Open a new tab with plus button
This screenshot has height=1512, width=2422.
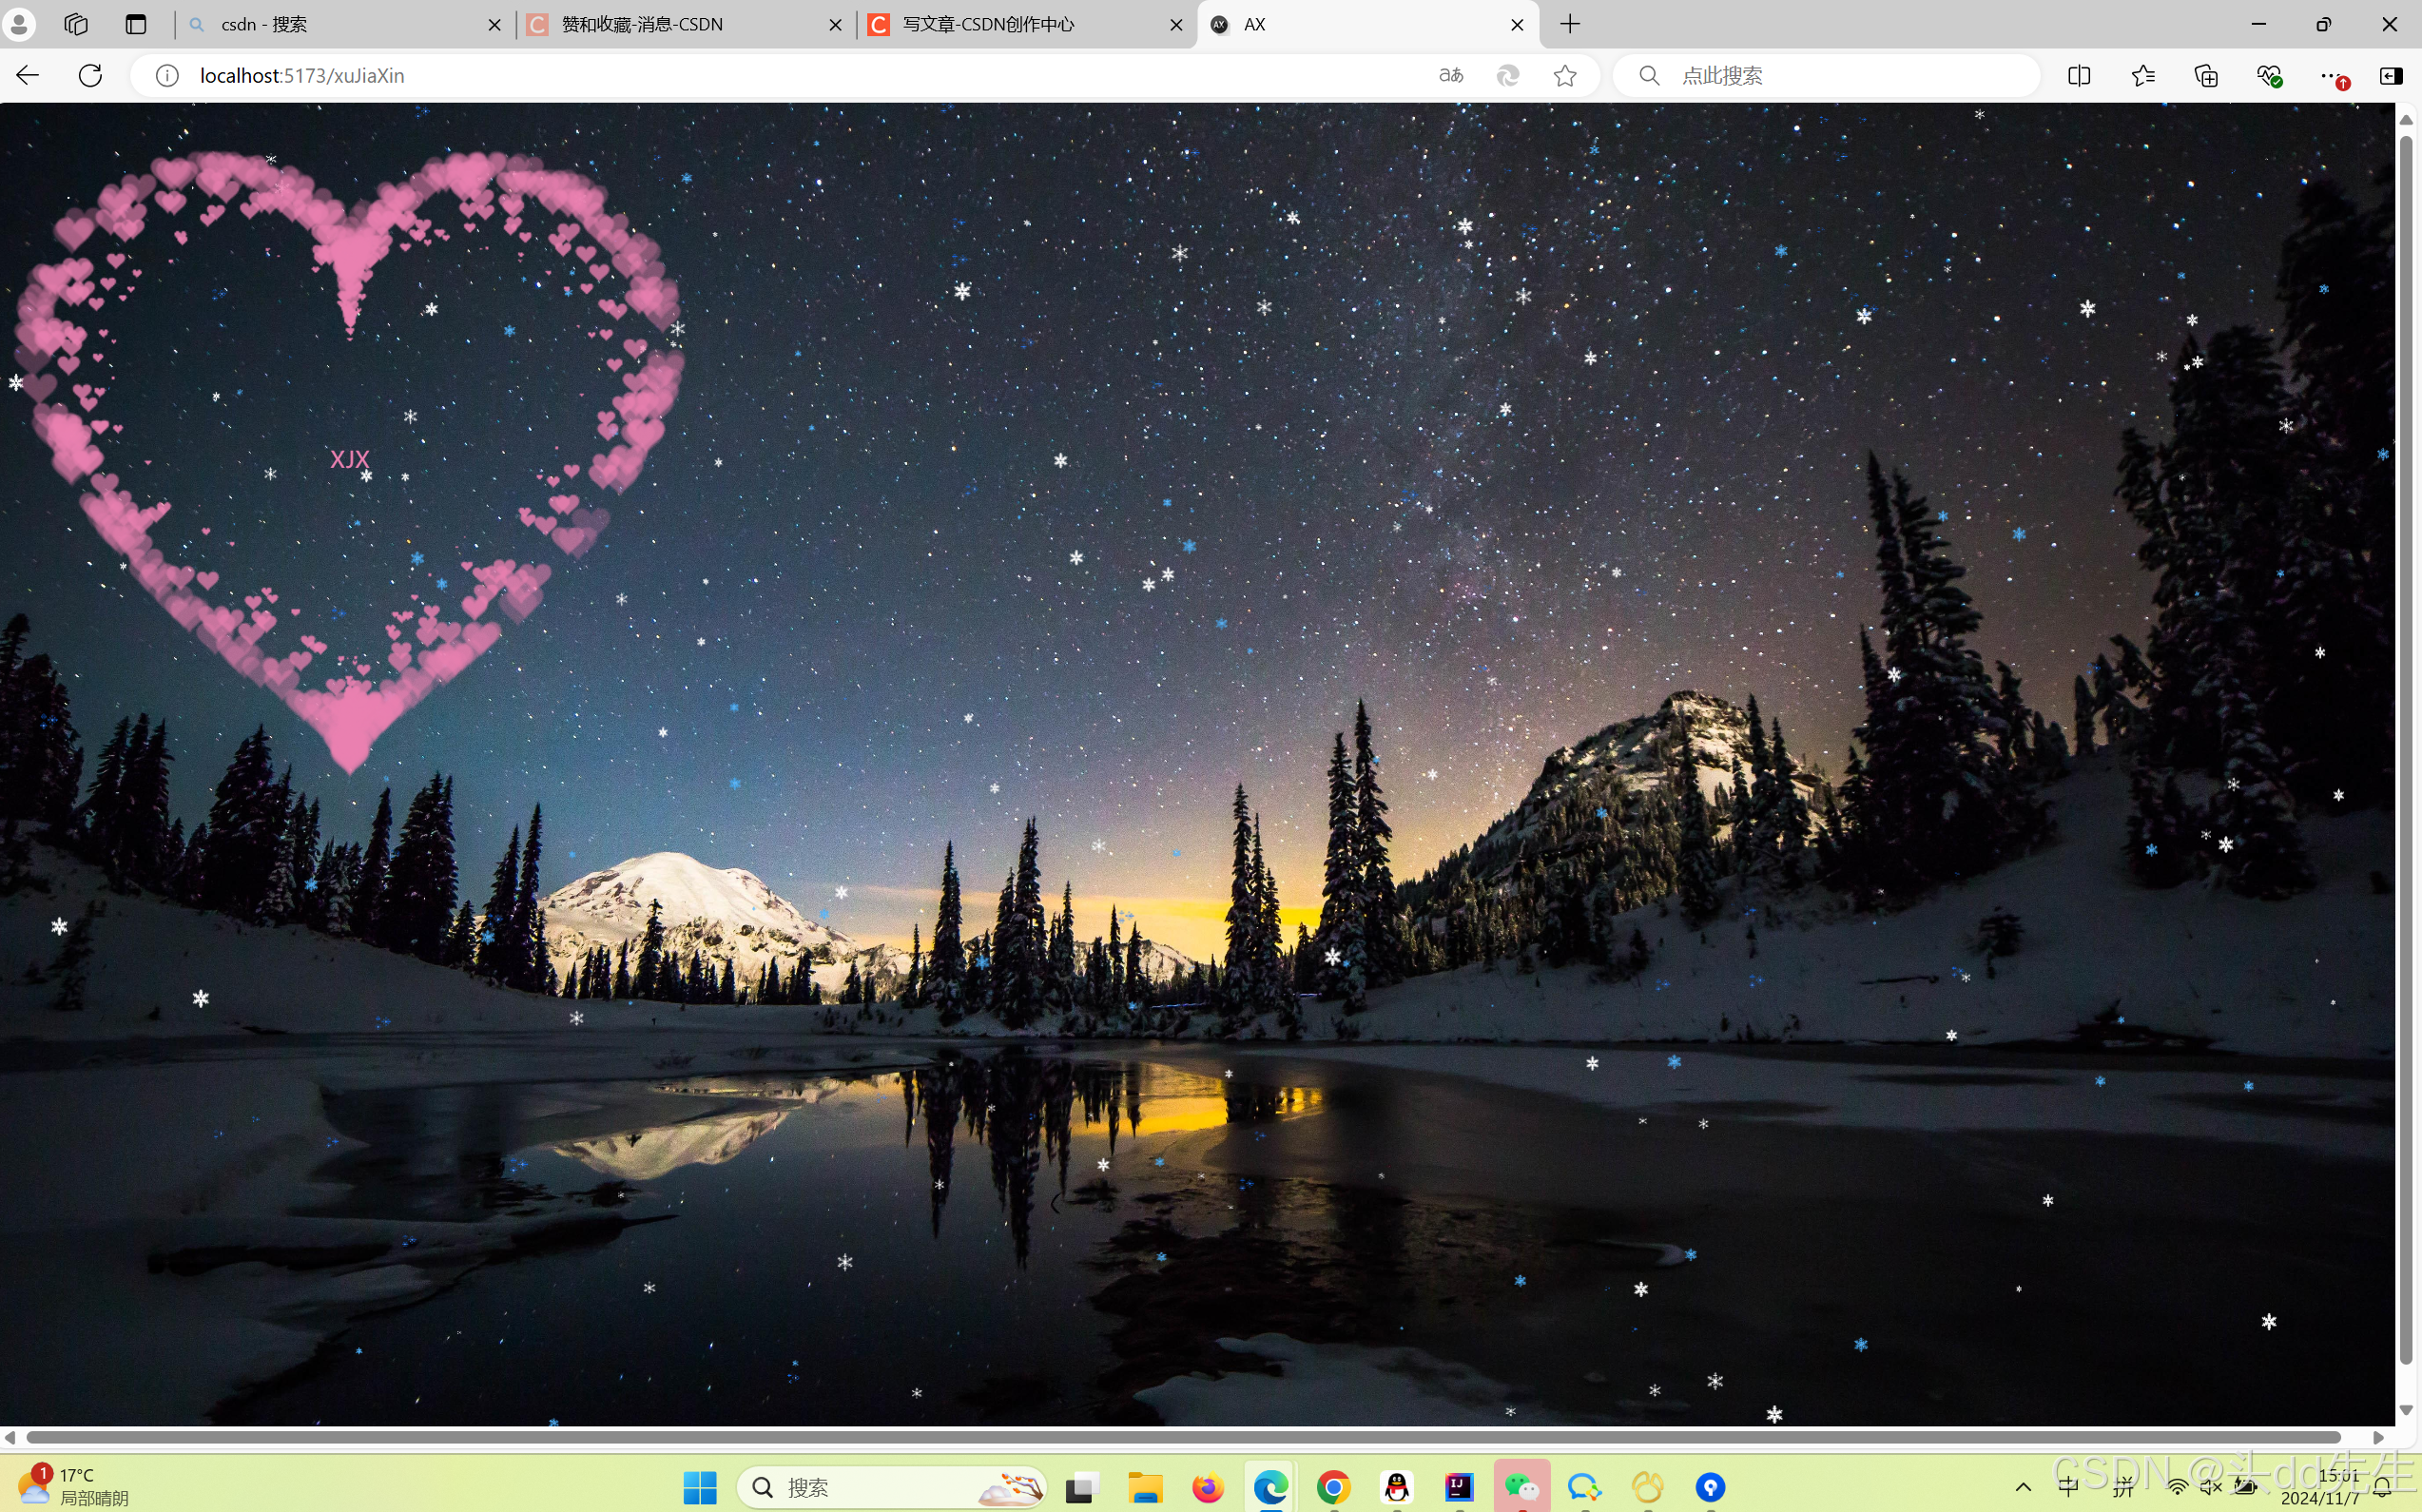1570,24
